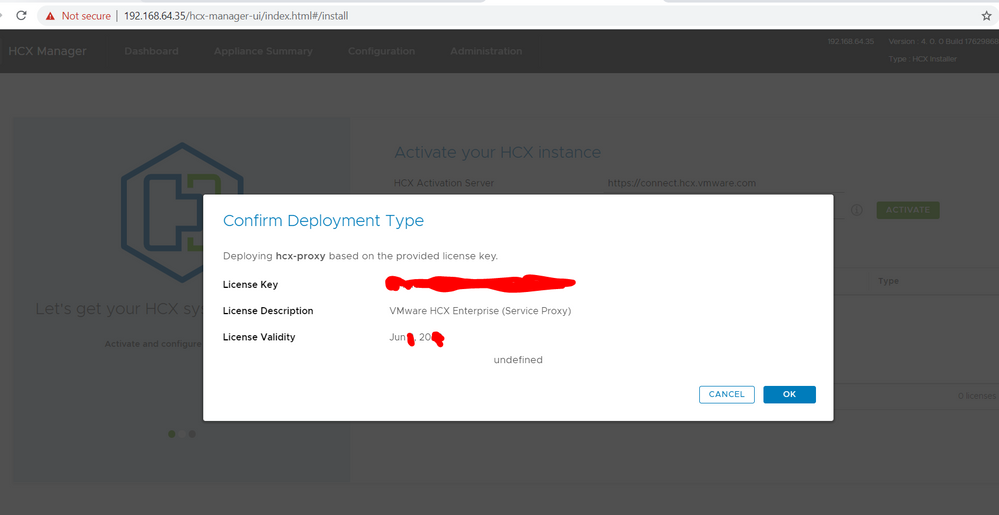Click the VMware HCX Enterprise (Service Proxy) text
This screenshot has width=999, height=515.
(480, 311)
